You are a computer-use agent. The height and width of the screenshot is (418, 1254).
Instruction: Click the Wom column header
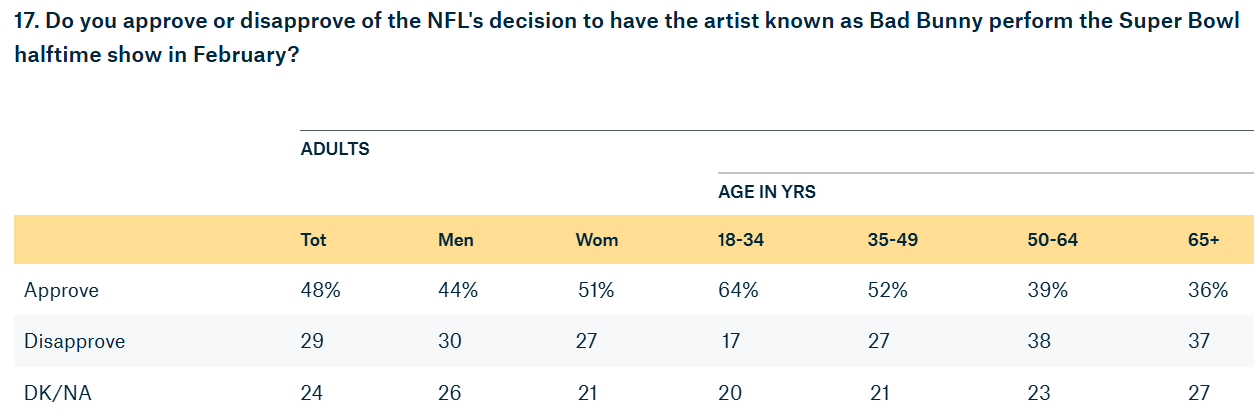597,240
